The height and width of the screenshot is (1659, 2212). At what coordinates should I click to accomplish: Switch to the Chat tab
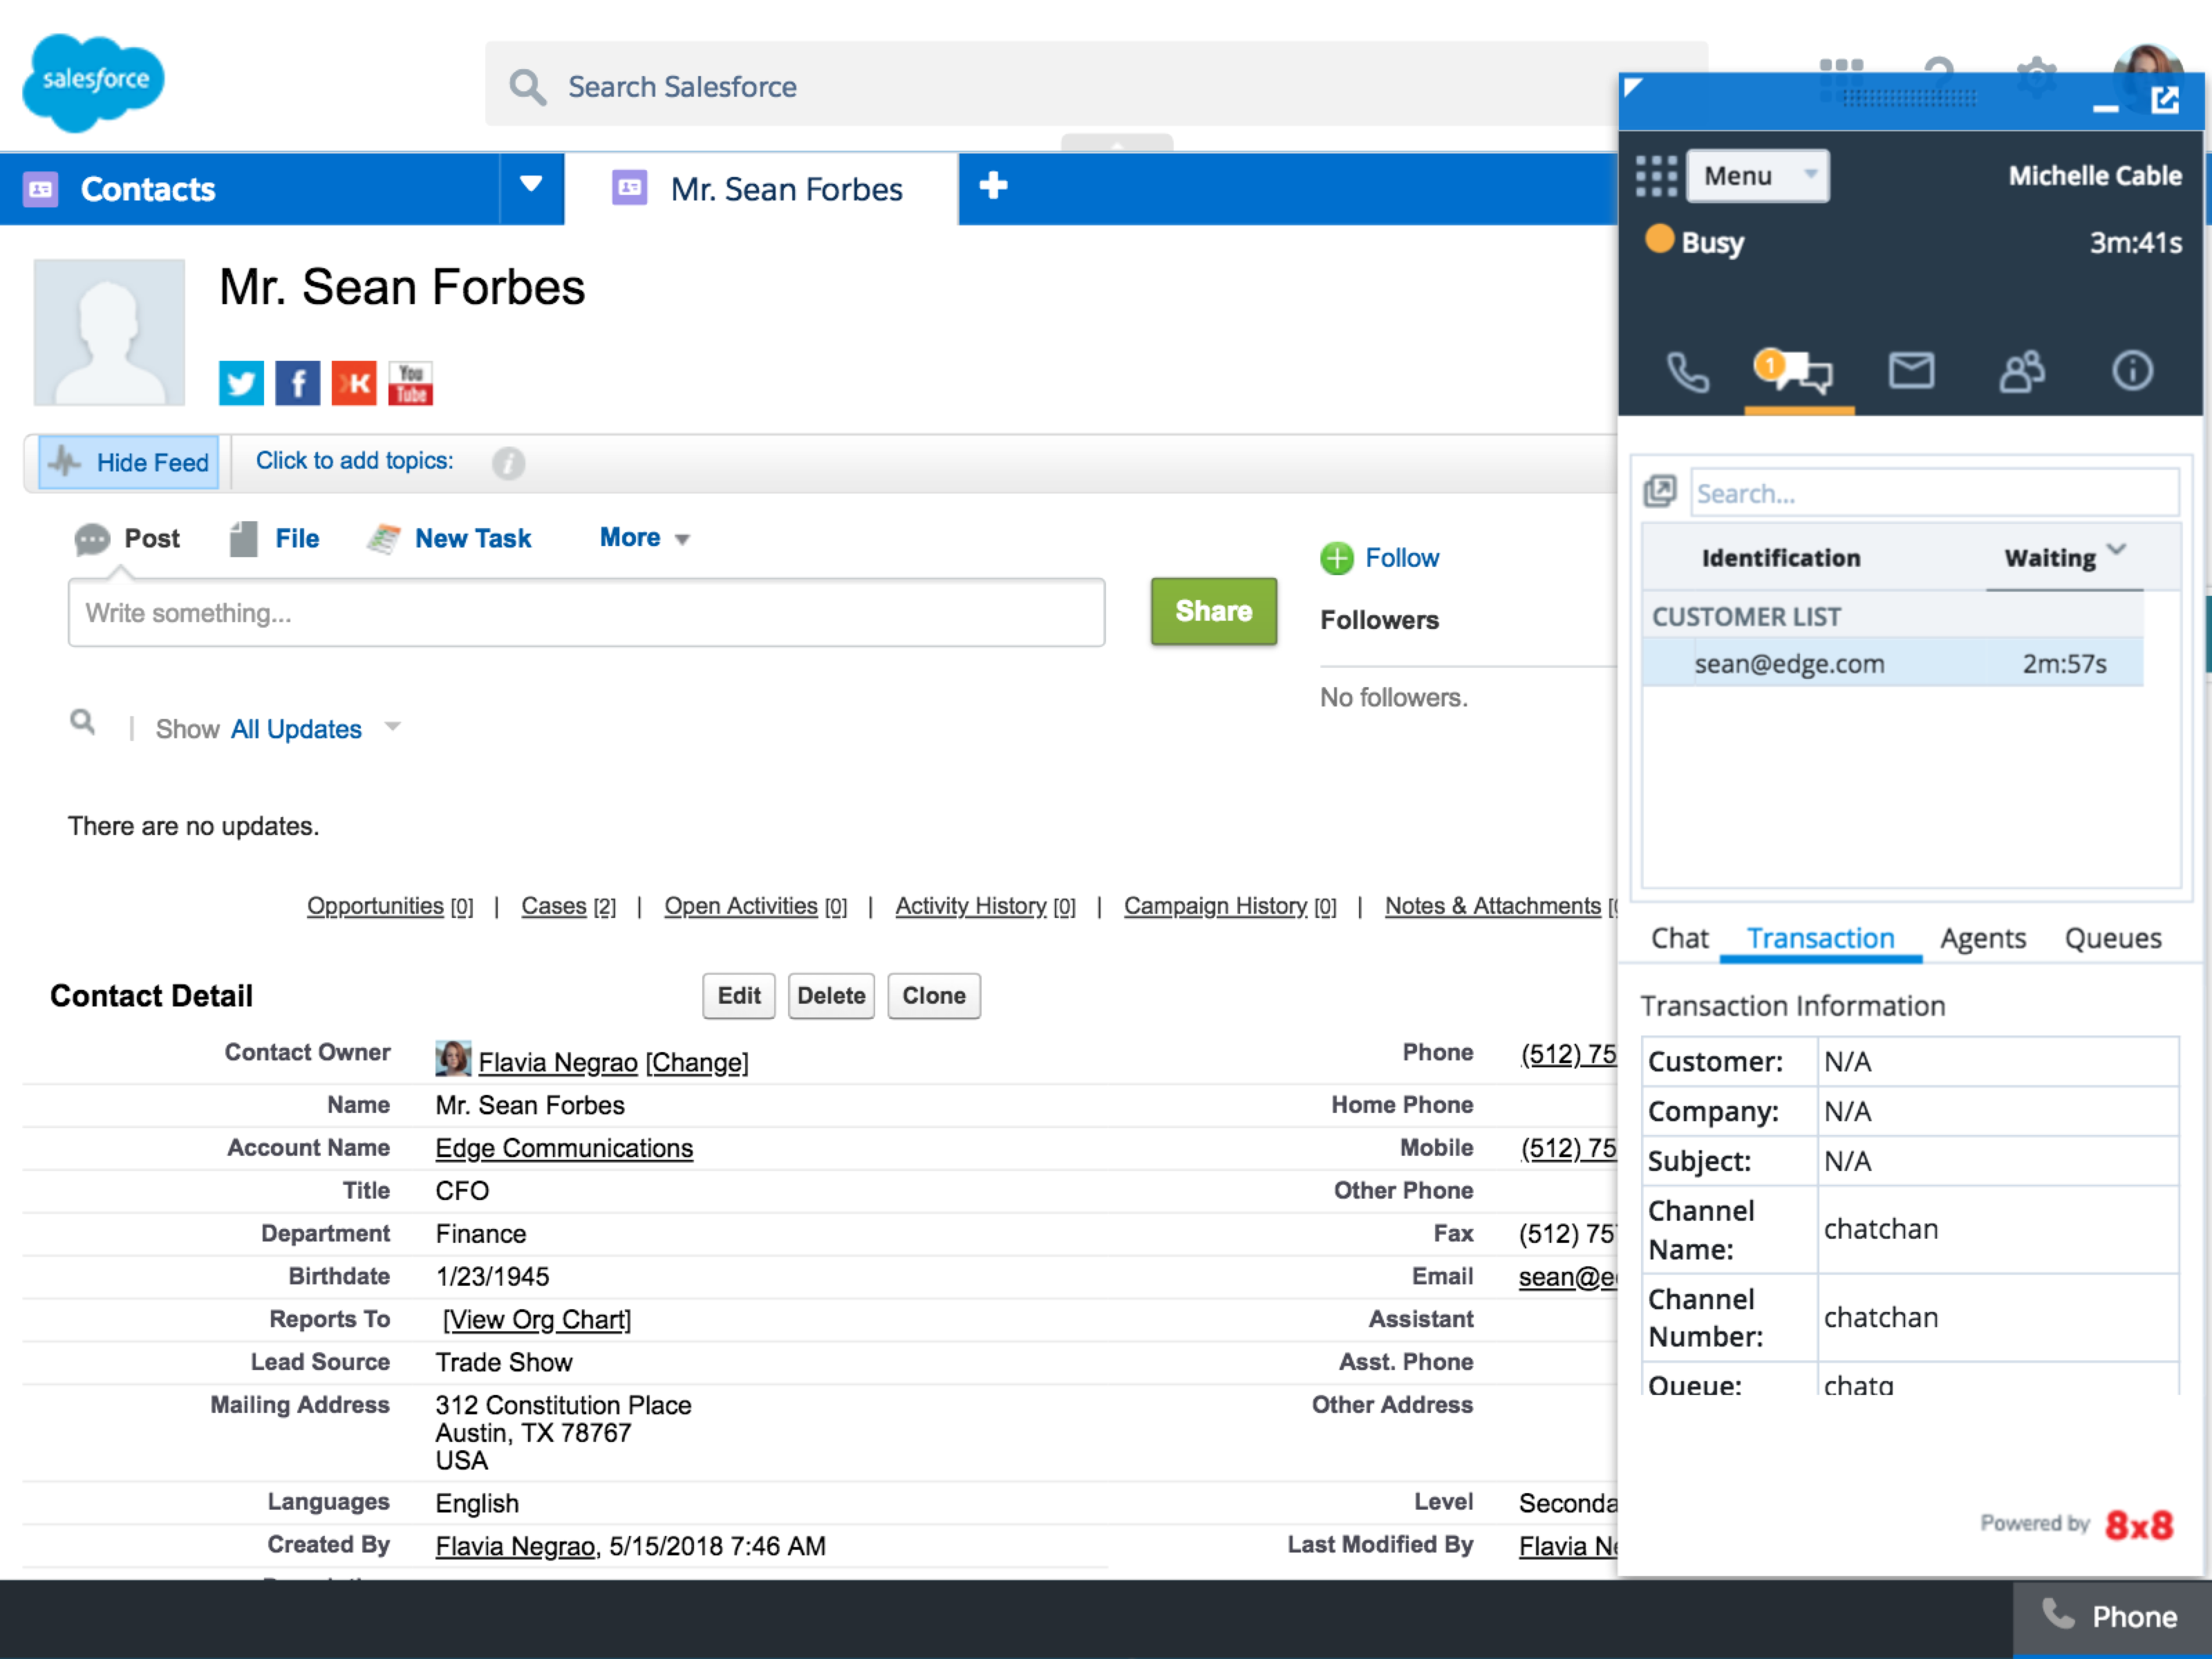pos(1680,938)
